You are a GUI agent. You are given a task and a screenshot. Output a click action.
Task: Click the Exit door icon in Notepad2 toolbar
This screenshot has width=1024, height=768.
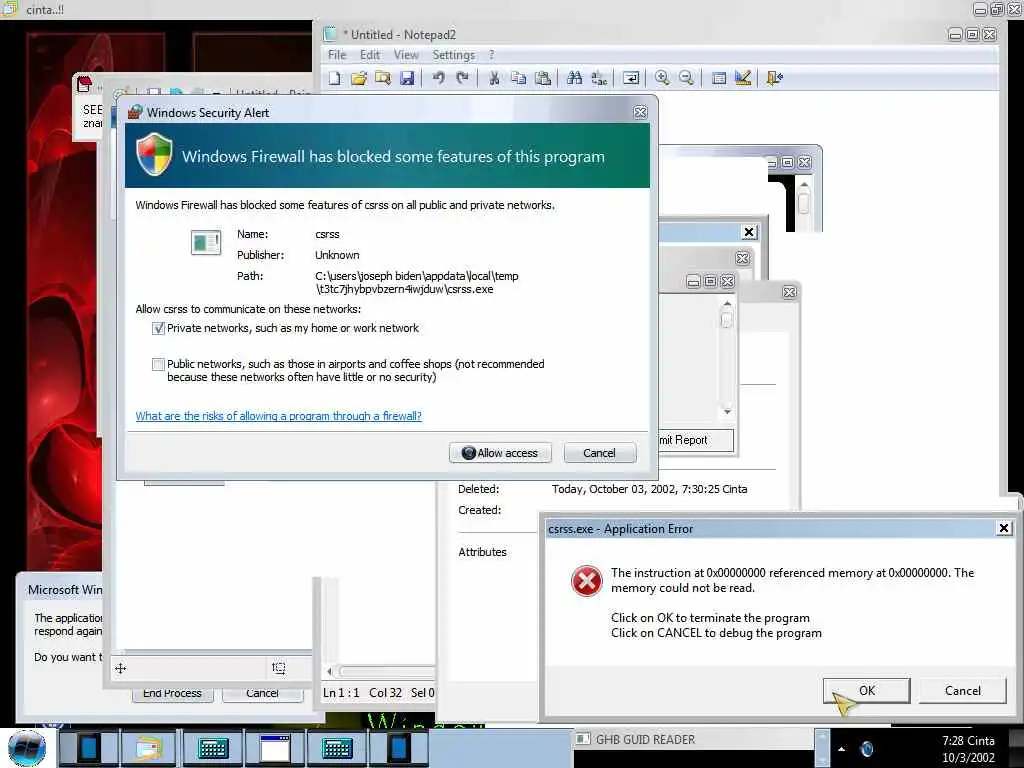(x=775, y=78)
